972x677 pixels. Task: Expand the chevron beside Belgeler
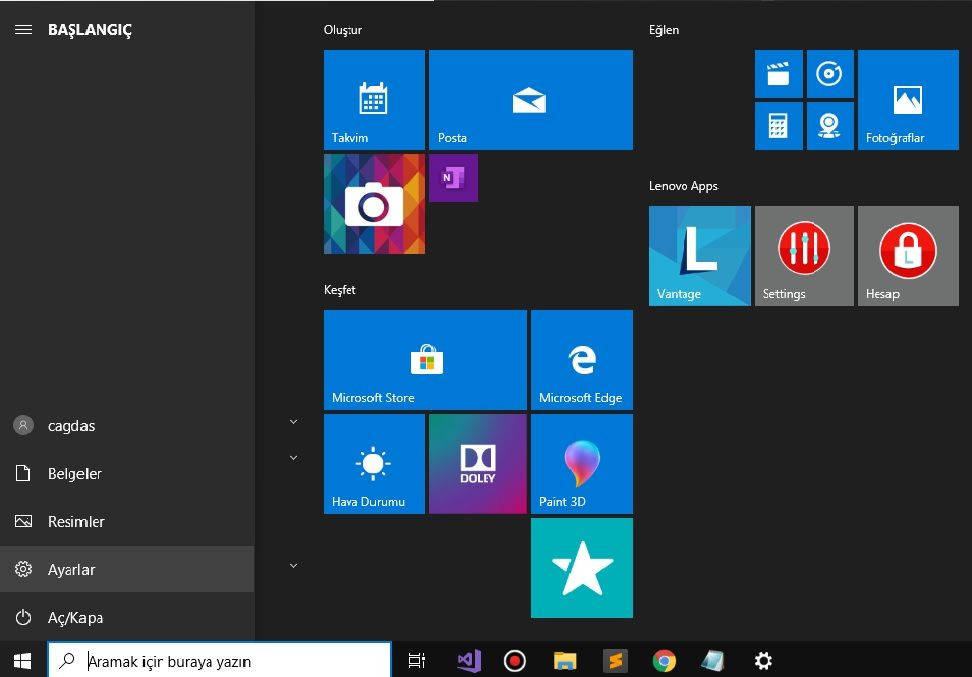point(294,458)
